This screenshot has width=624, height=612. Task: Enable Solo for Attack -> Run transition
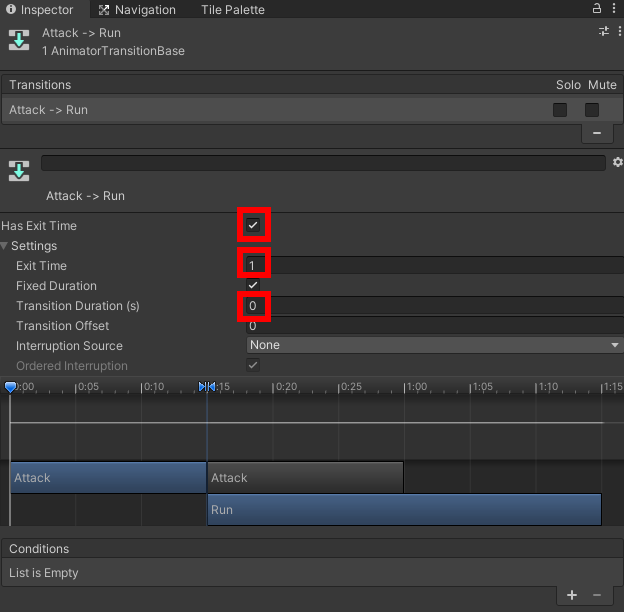click(560, 110)
